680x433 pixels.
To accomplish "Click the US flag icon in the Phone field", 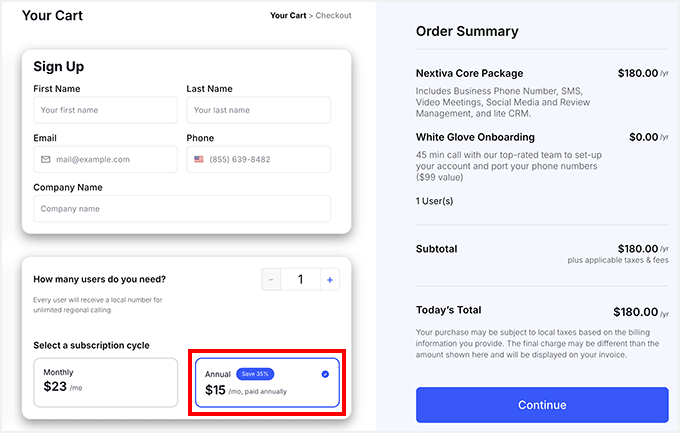I will [x=199, y=159].
